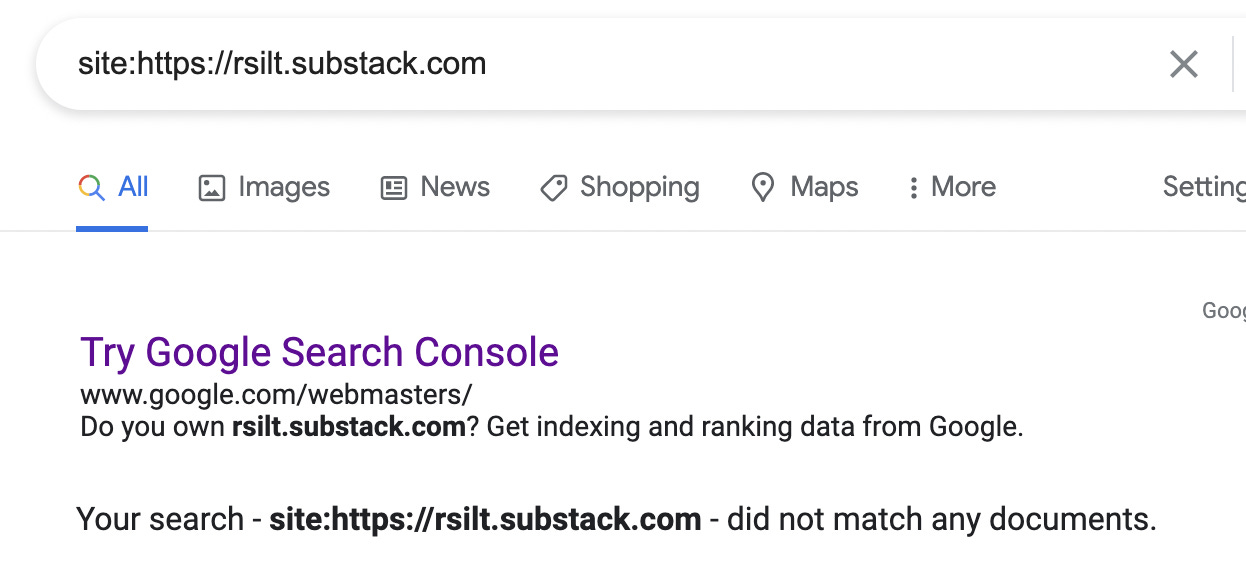Click the three-dot icon beside More

913,188
